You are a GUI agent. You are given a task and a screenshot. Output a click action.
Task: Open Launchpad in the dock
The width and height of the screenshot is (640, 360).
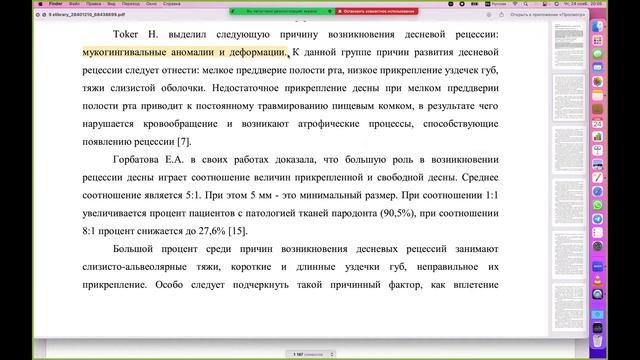pos(597,40)
